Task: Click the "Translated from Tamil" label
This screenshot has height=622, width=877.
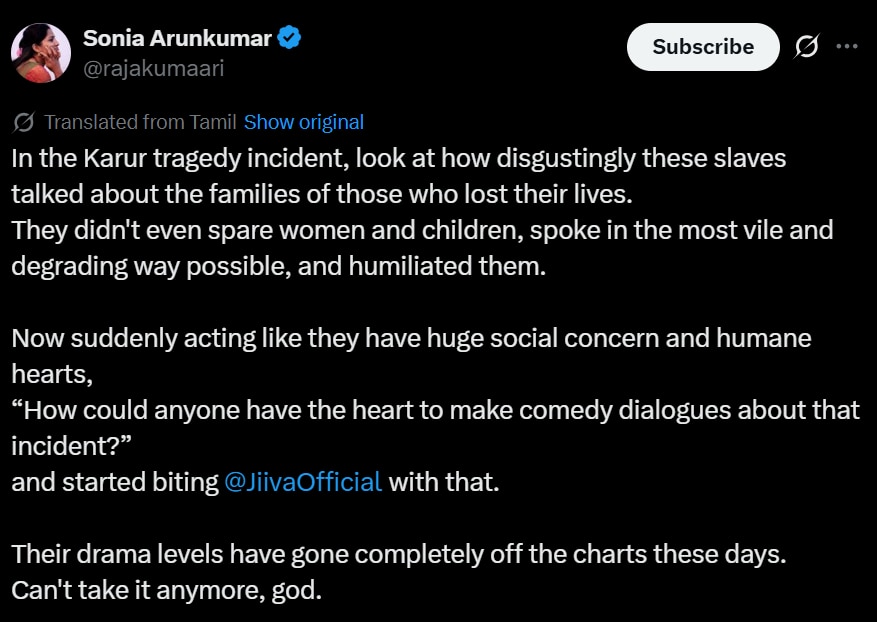Action: (140, 123)
